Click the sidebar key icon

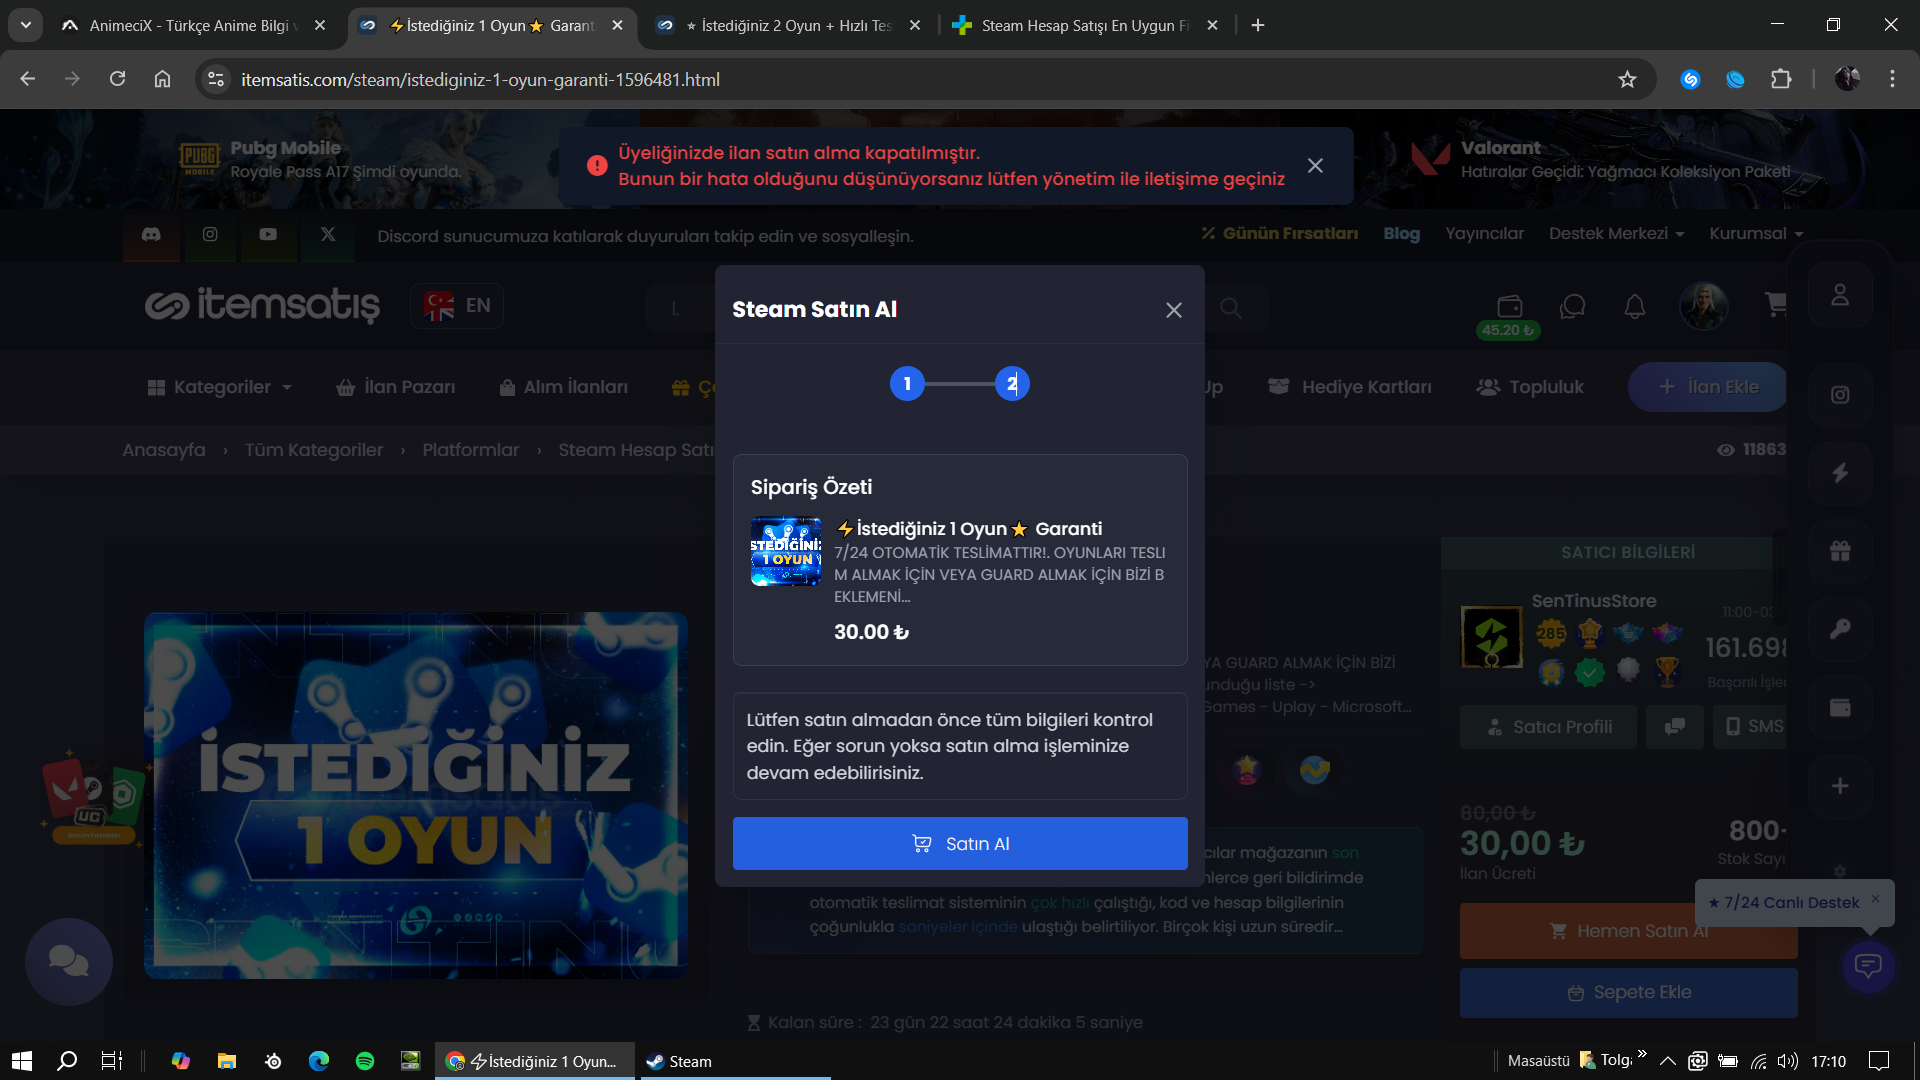click(x=1840, y=629)
